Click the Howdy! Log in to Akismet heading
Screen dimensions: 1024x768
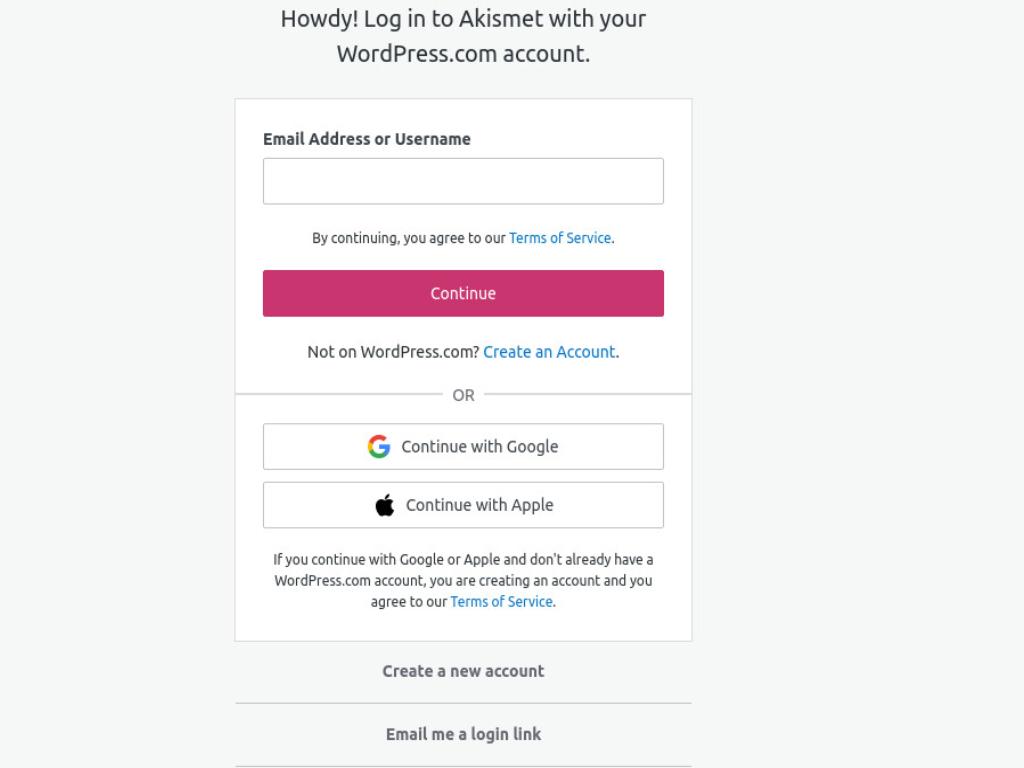[463, 19]
